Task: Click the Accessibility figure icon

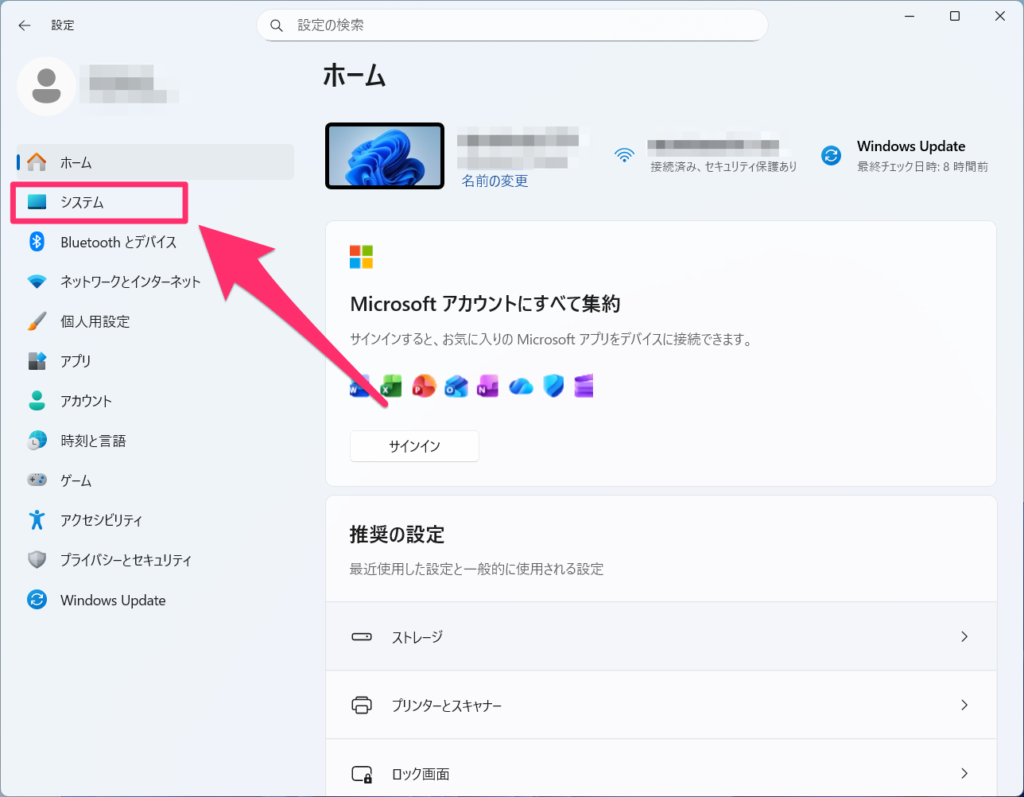Action: point(37,520)
